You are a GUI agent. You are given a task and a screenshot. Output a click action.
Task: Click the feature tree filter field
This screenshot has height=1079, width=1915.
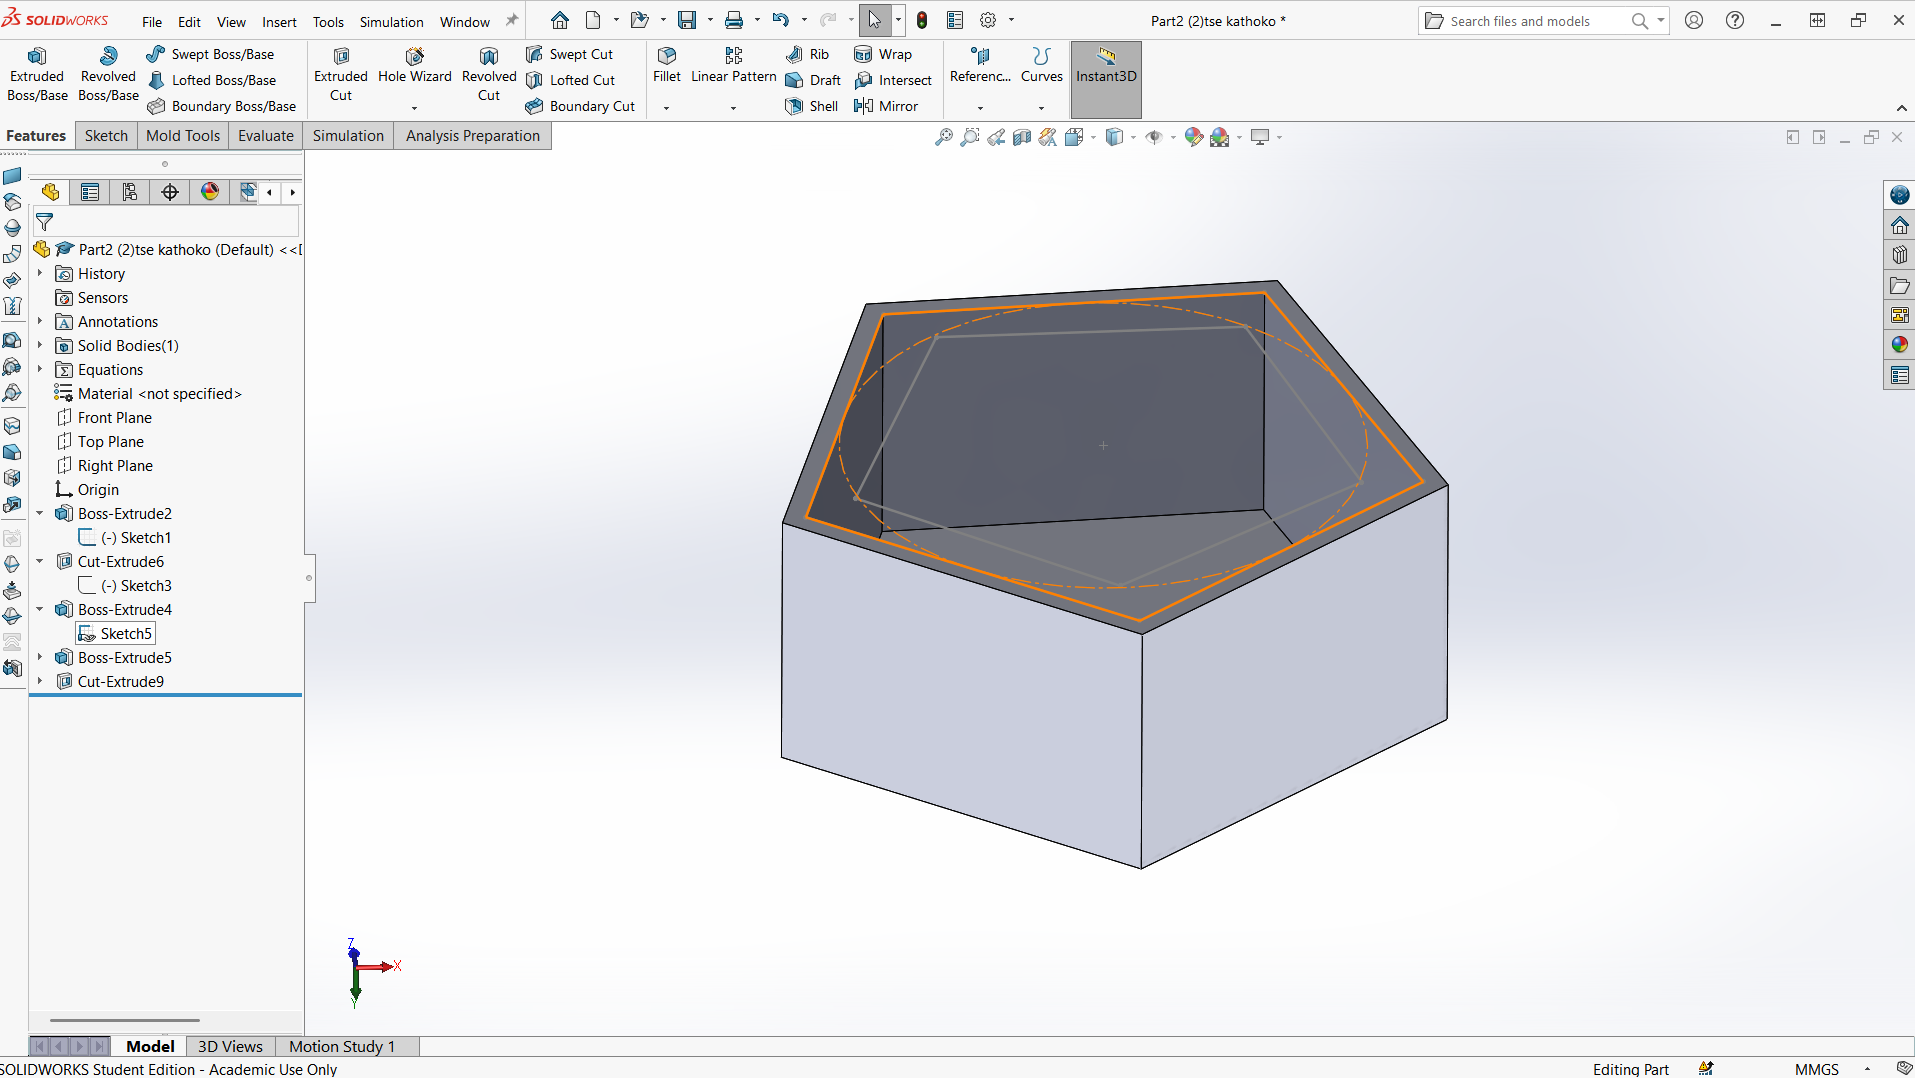coord(167,222)
